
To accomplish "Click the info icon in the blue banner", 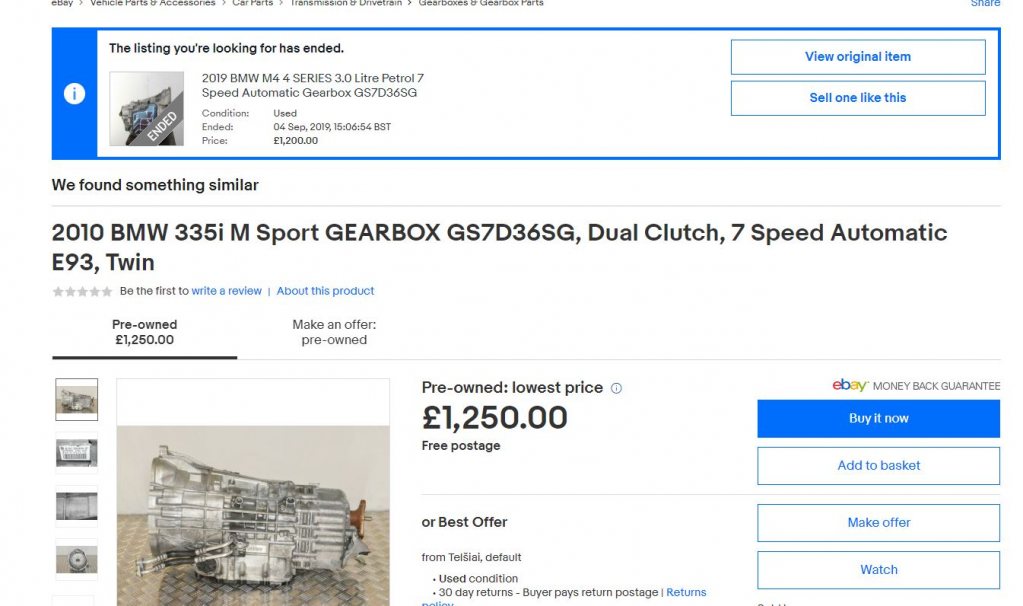I will (74, 94).
